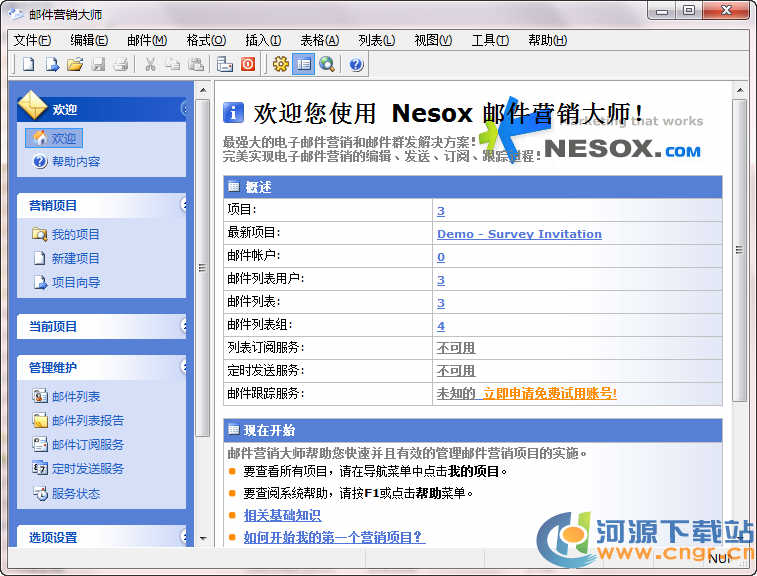Select 欢迎 item in sidebar

coord(54,138)
